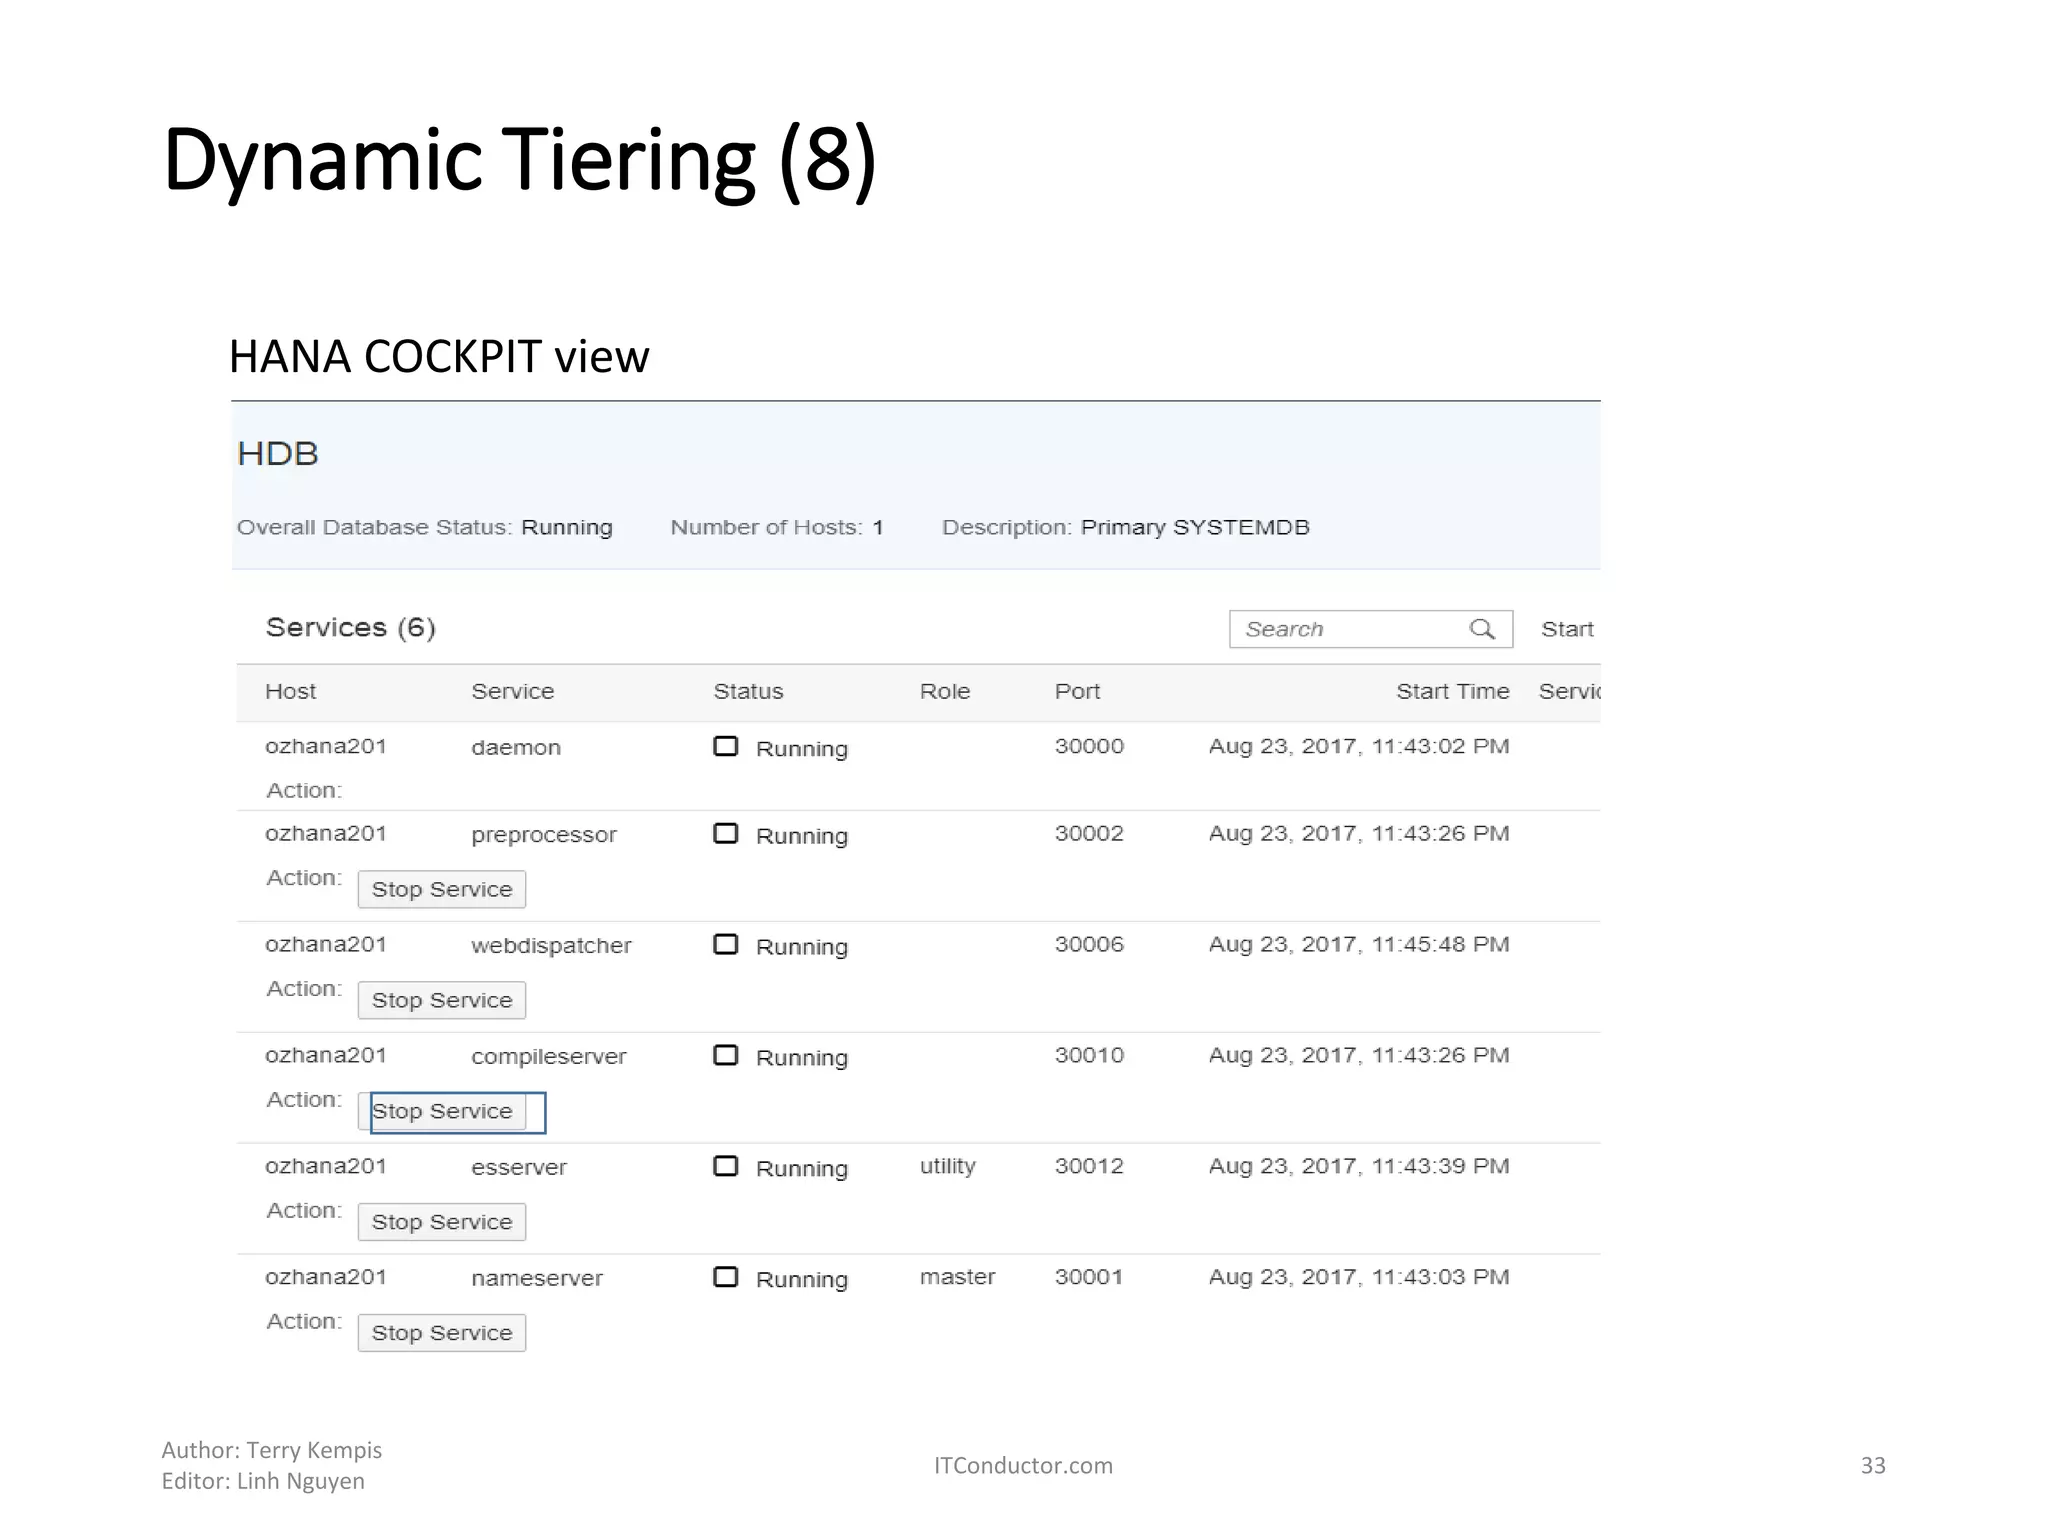Sort by the Start Time column header
Image resolution: width=2048 pixels, height=1536 pixels.
pyautogui.click(x=1453, y=691)
